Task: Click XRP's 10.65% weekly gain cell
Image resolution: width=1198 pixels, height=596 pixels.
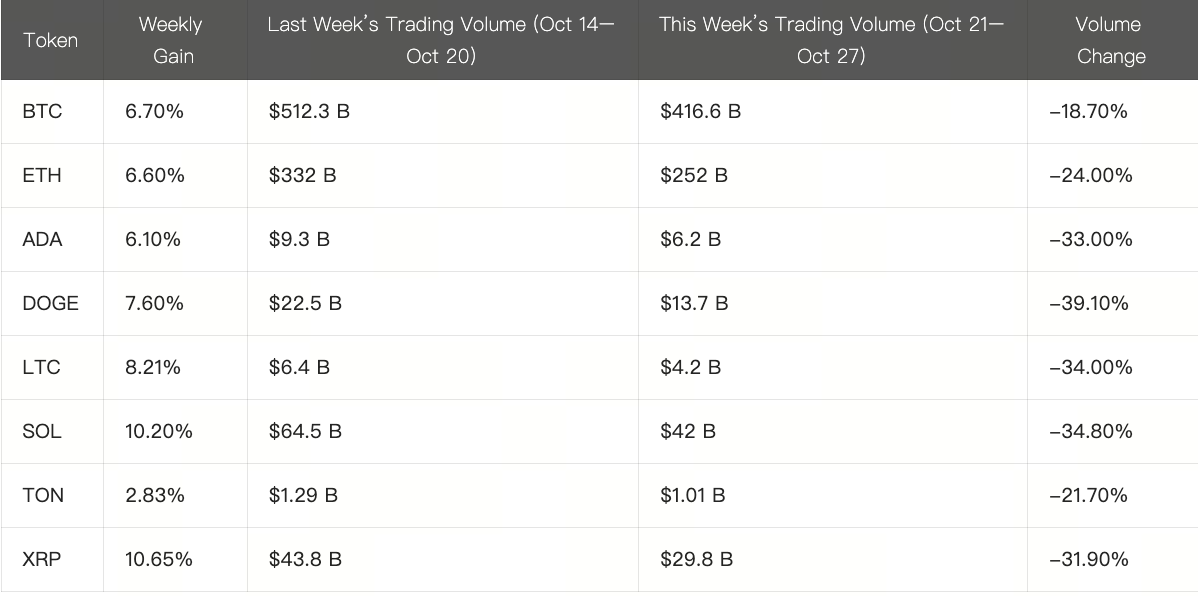Action: pos(159,559)
